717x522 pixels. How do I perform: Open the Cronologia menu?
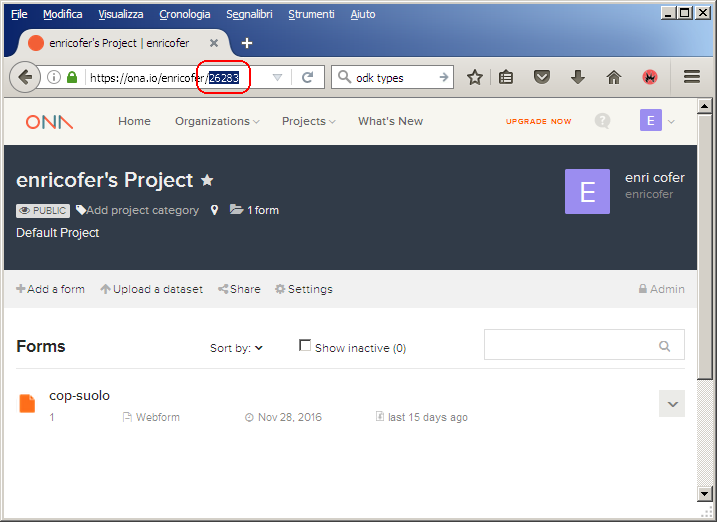pos(185,14)
